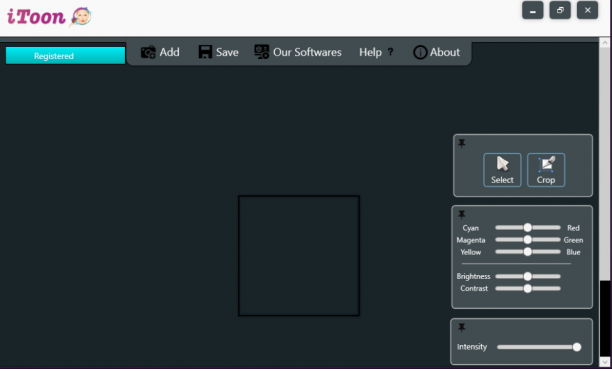The image size is (612, 369).
Task: Click the empty image preview box
Action: (x=299, y=256)
